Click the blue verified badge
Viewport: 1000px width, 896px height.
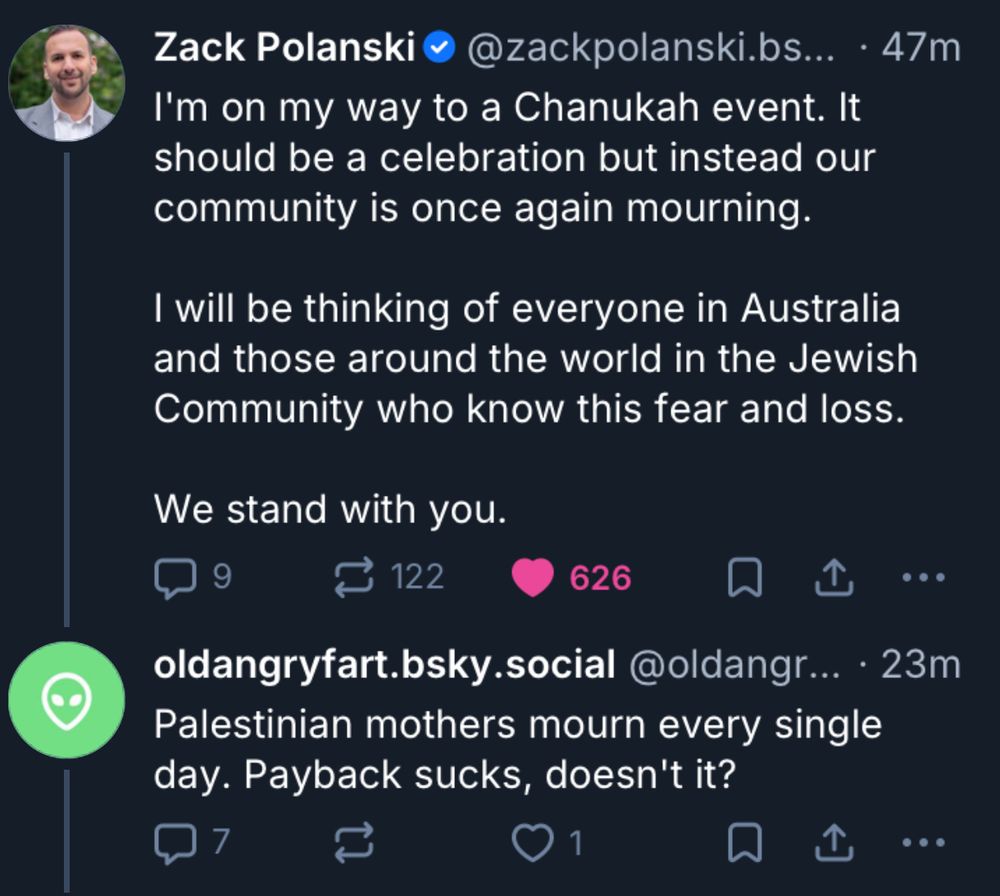point(441,47)
